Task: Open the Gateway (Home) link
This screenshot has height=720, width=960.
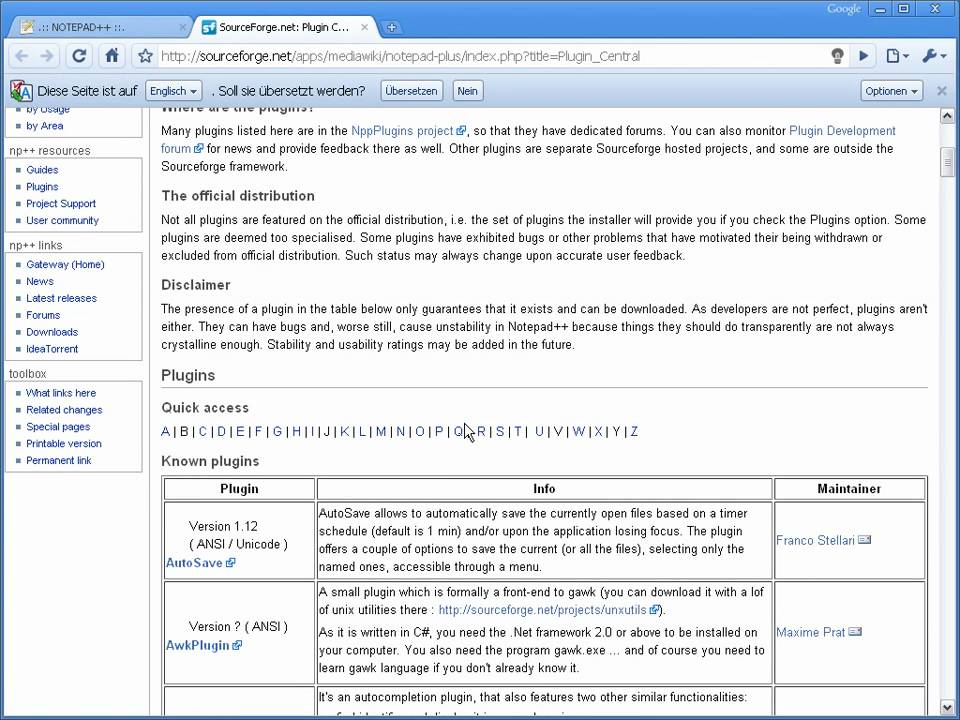Action: click(x=65, y=264)
